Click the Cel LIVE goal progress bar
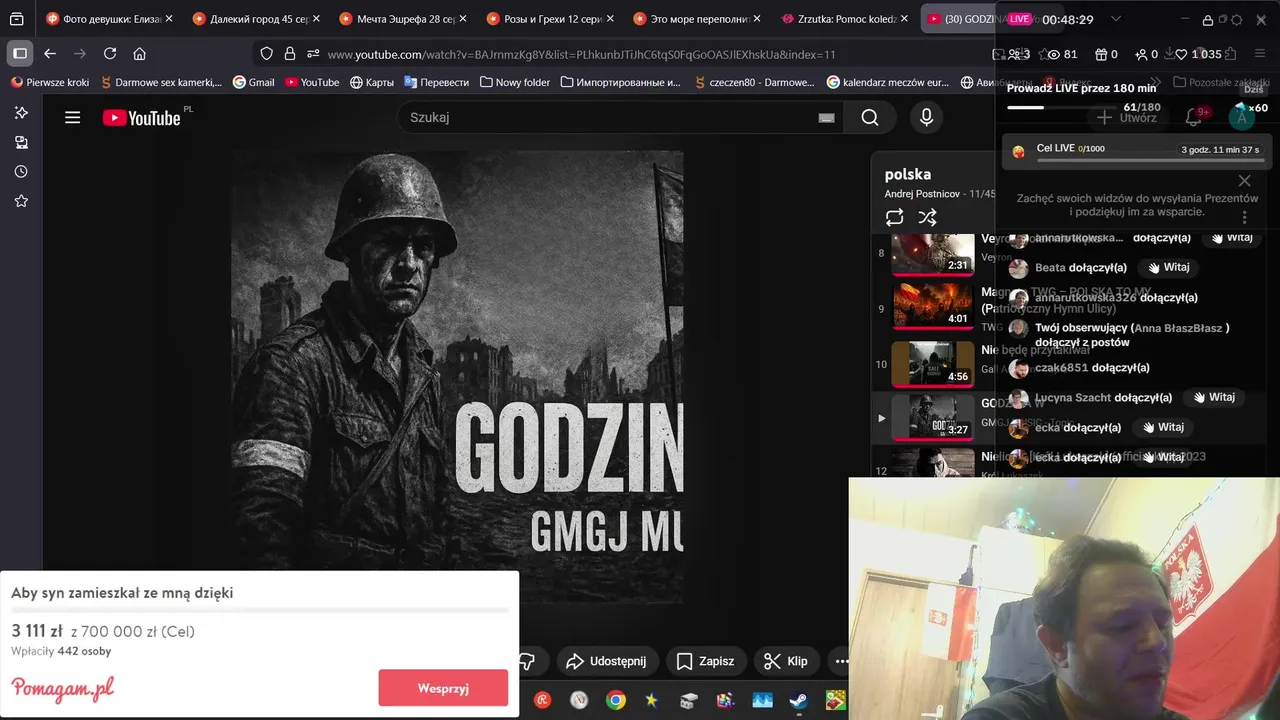Viewport: 1280px width, 720px height. 1150,159
